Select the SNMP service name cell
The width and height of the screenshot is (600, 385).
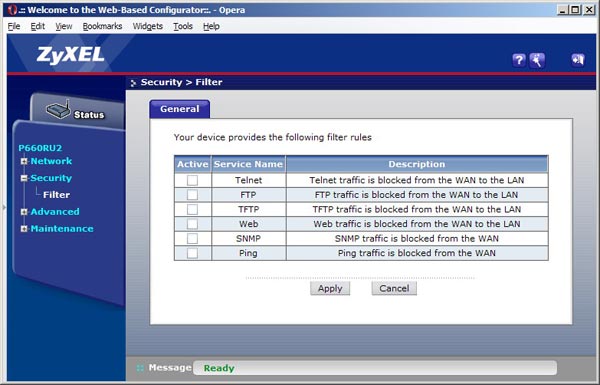click(248, 238)
